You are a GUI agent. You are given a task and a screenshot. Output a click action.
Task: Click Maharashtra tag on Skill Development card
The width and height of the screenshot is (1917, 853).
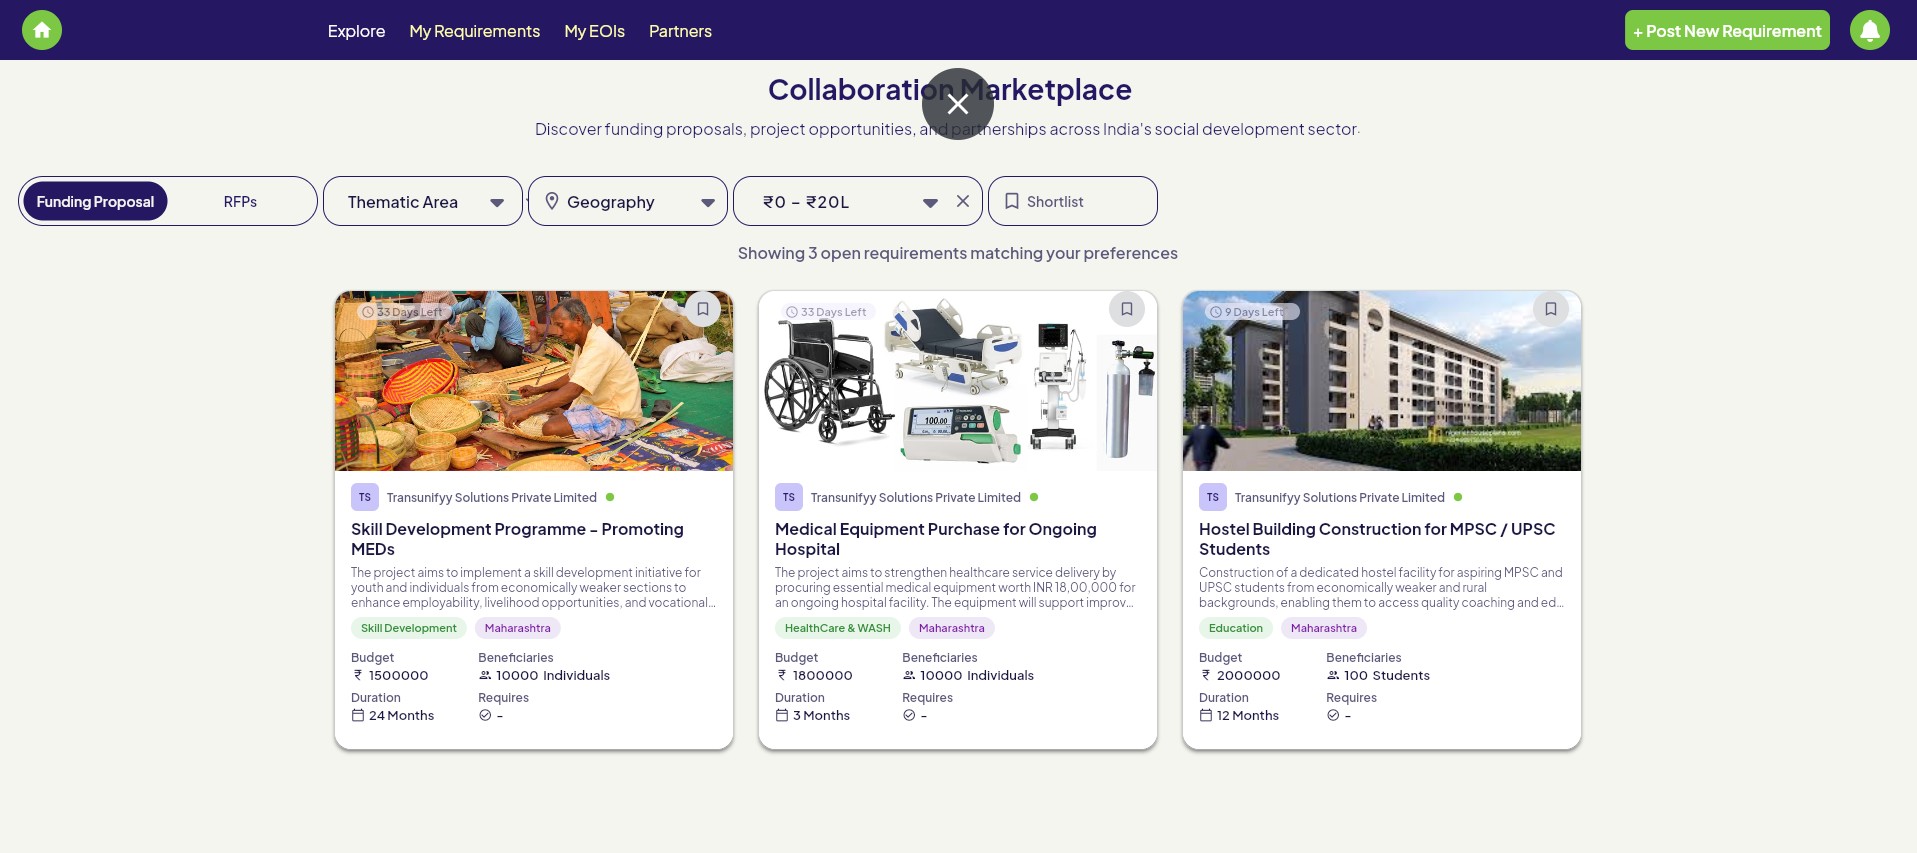point(517,628)
